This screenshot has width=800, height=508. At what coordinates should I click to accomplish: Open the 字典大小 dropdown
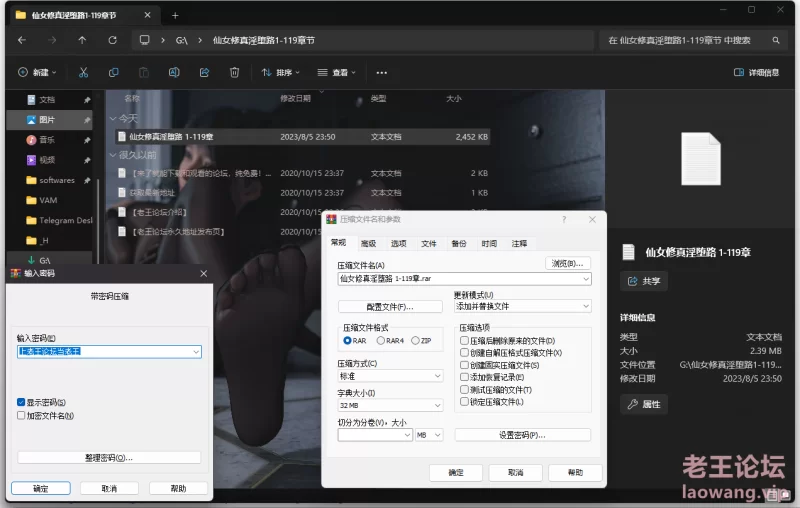coord(437,405)
